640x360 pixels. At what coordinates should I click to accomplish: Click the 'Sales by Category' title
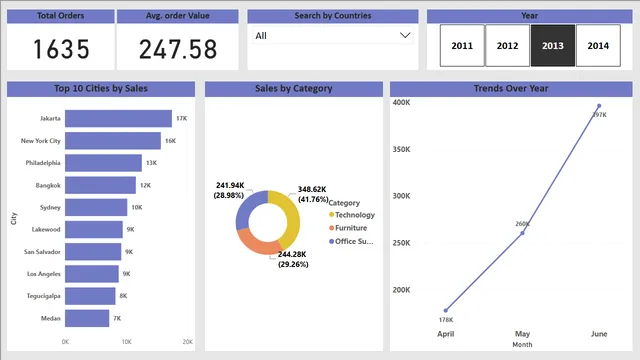pos(293,88)
